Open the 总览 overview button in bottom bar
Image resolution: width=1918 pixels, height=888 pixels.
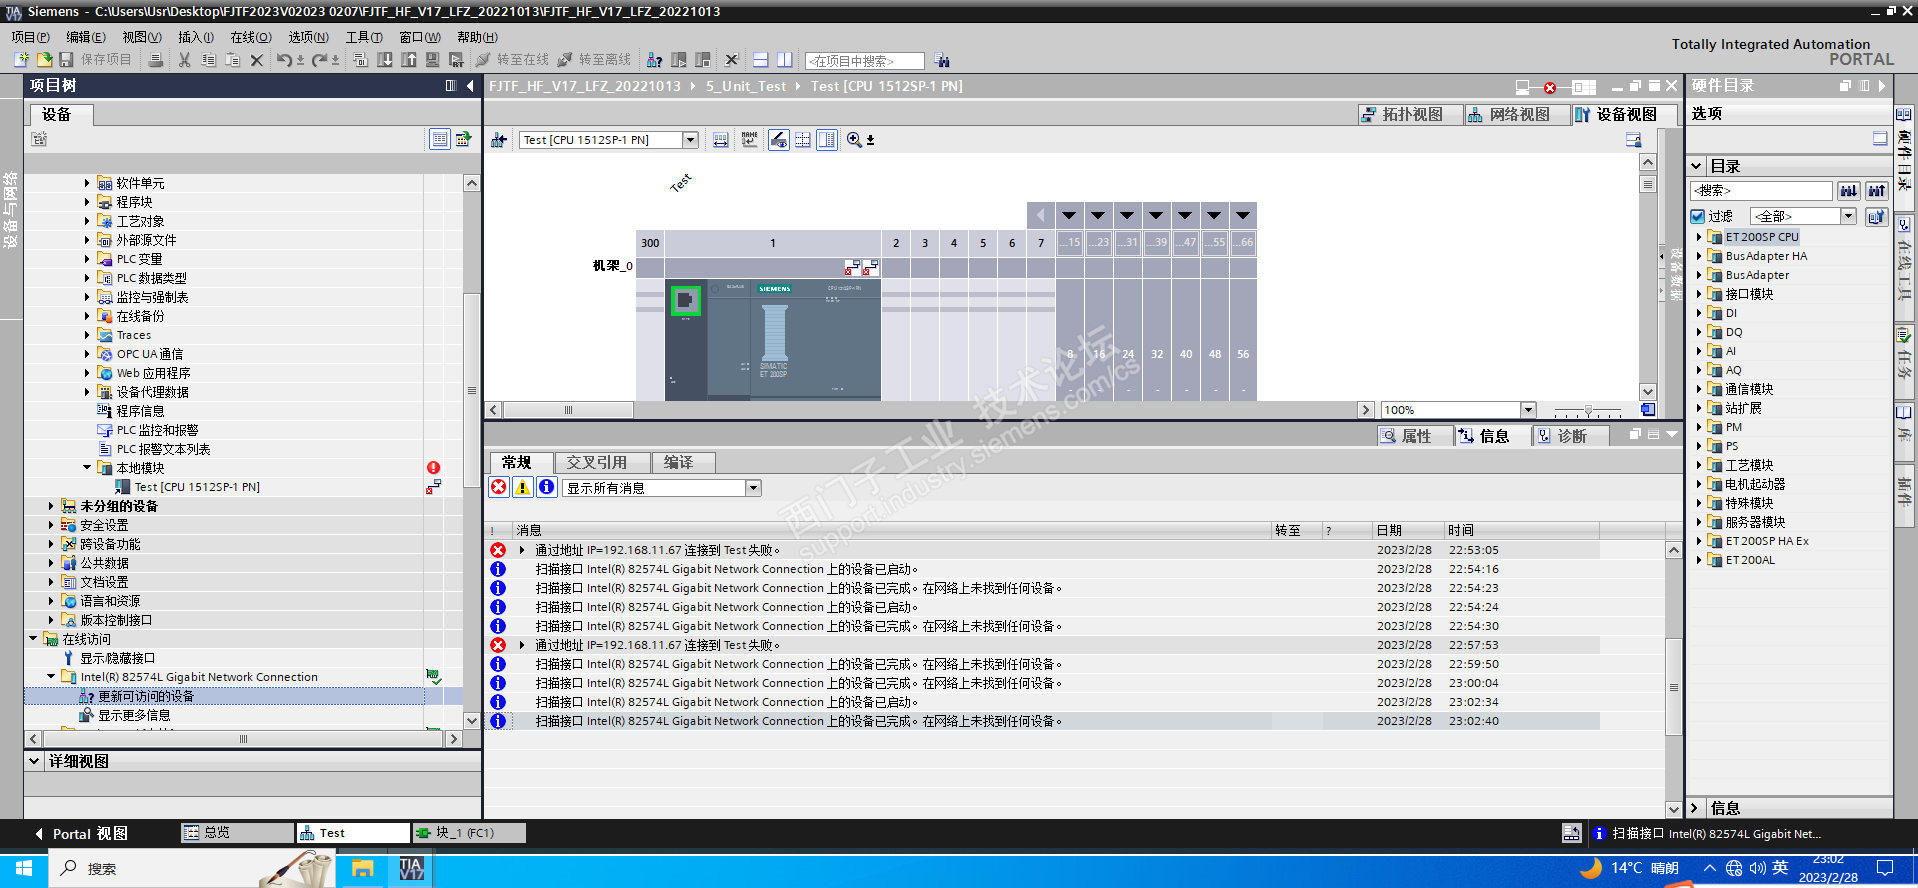(x=237, y=833)
